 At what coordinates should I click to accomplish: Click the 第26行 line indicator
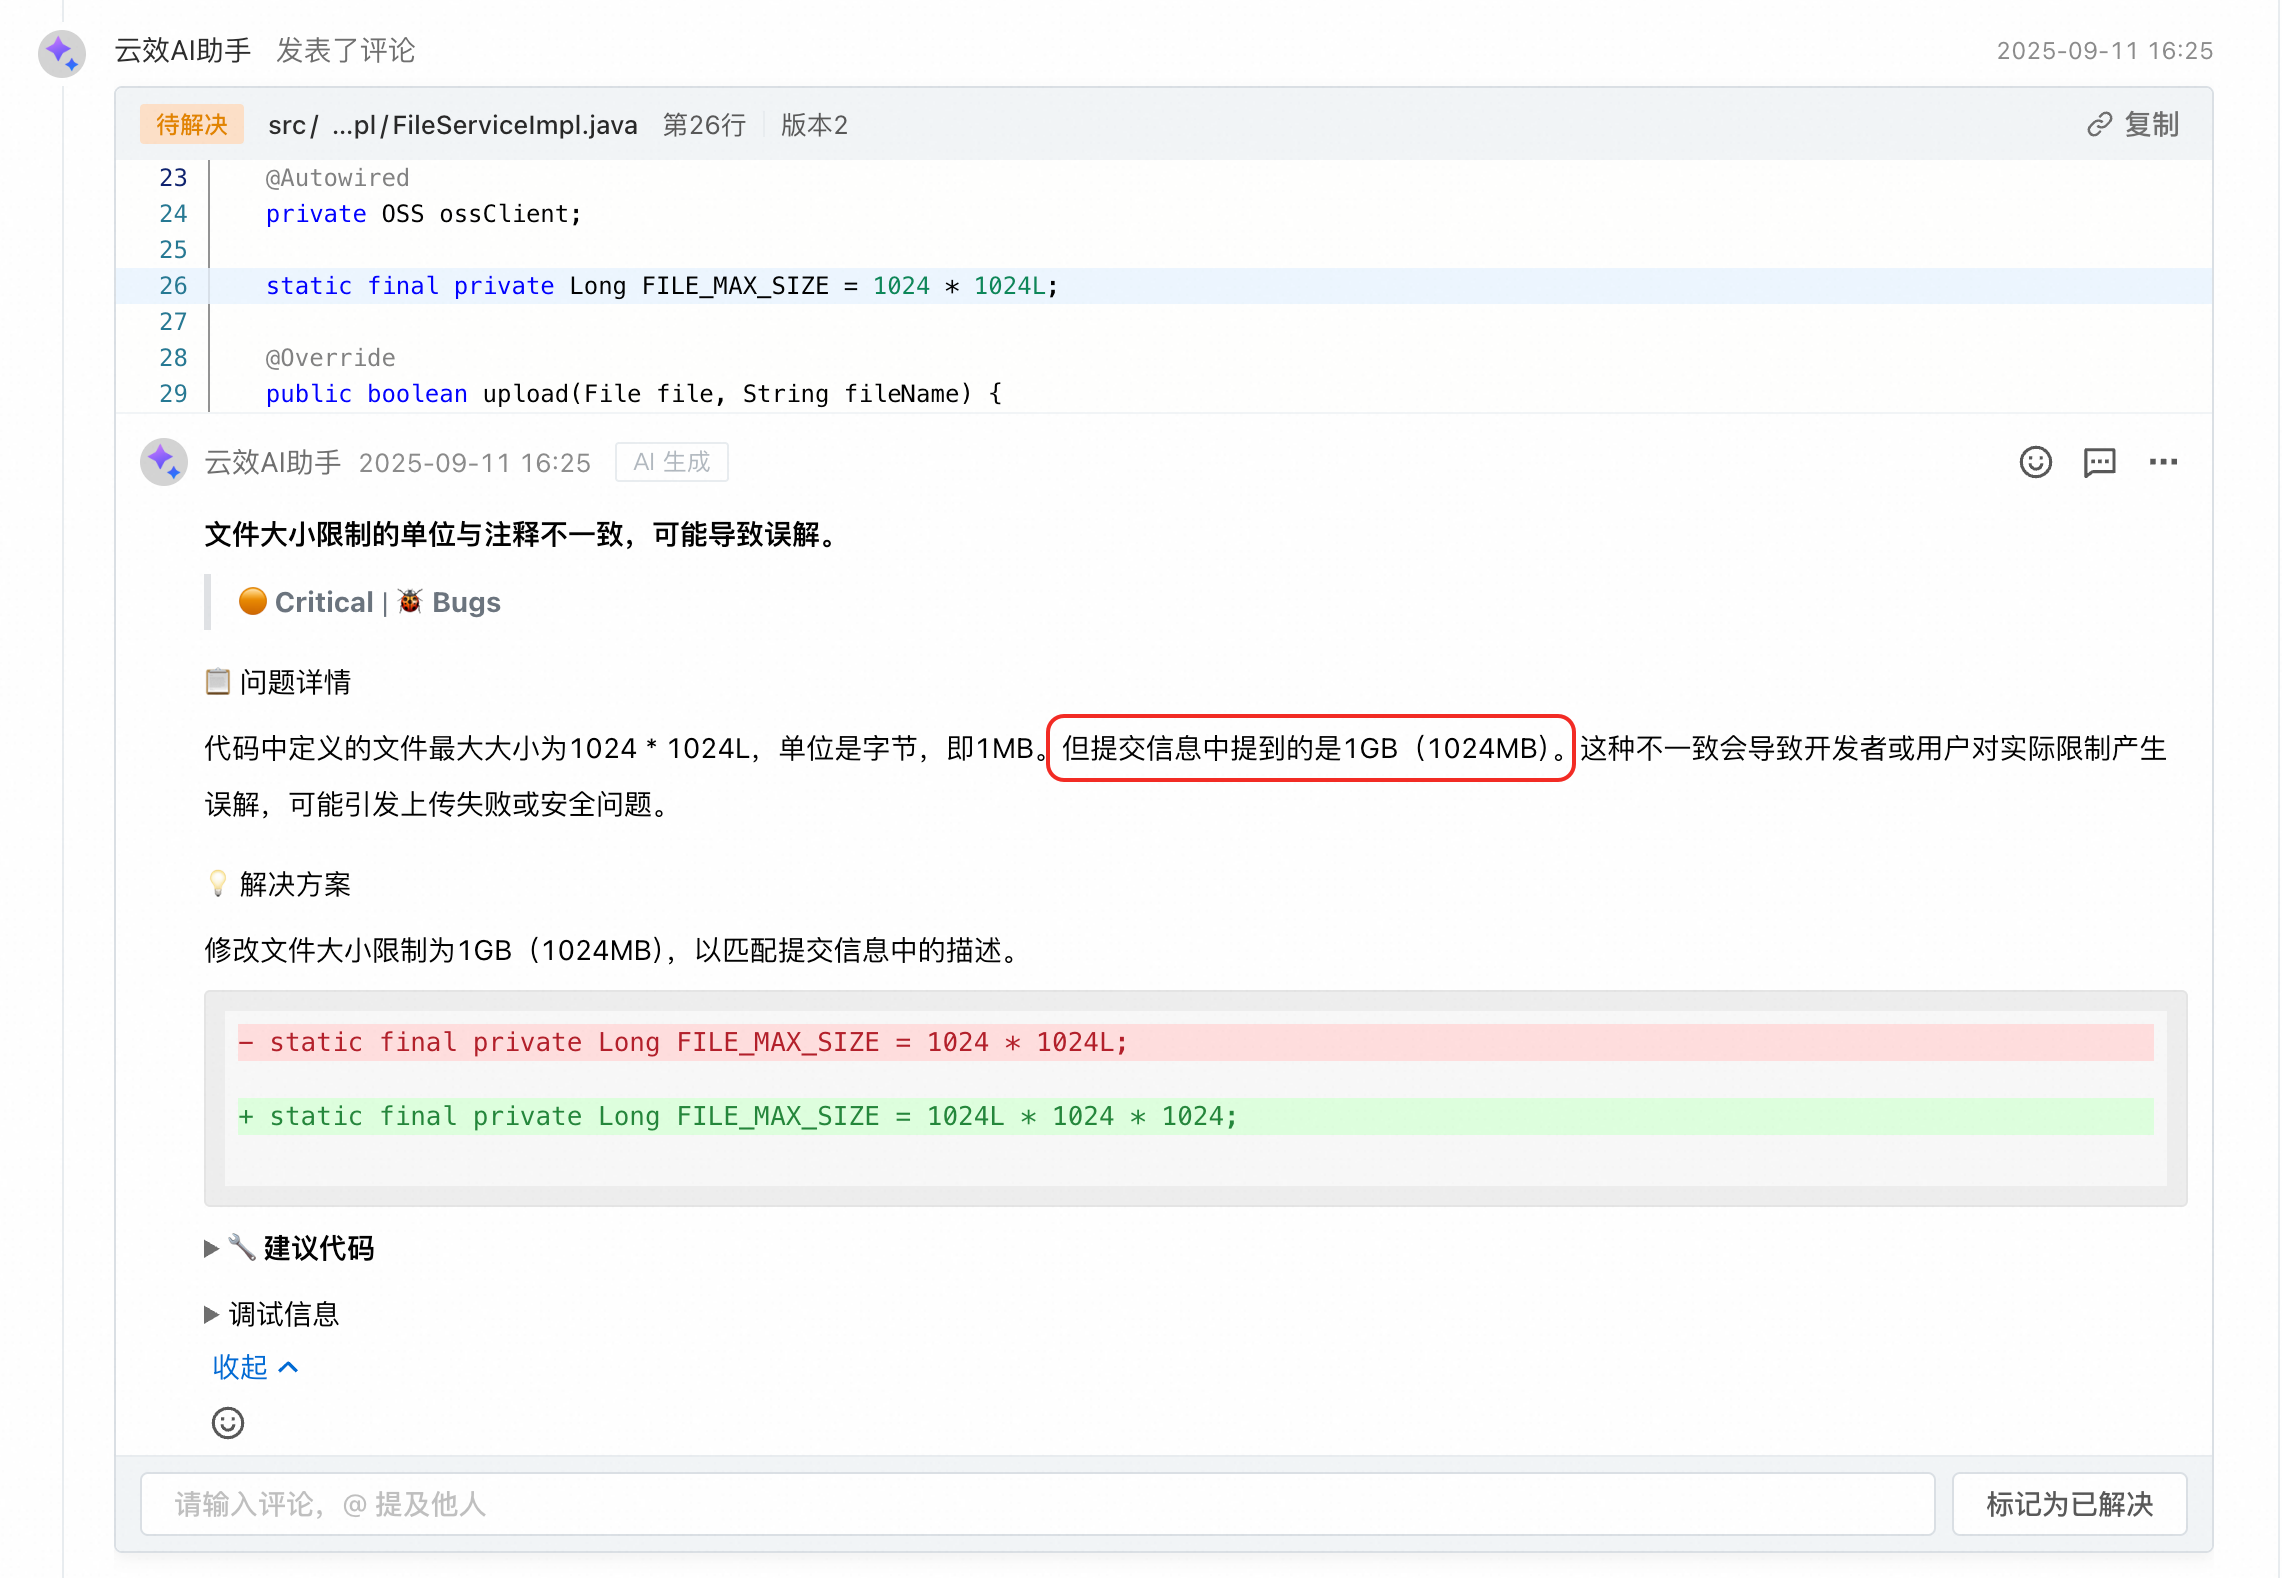[x=704, y=125]
